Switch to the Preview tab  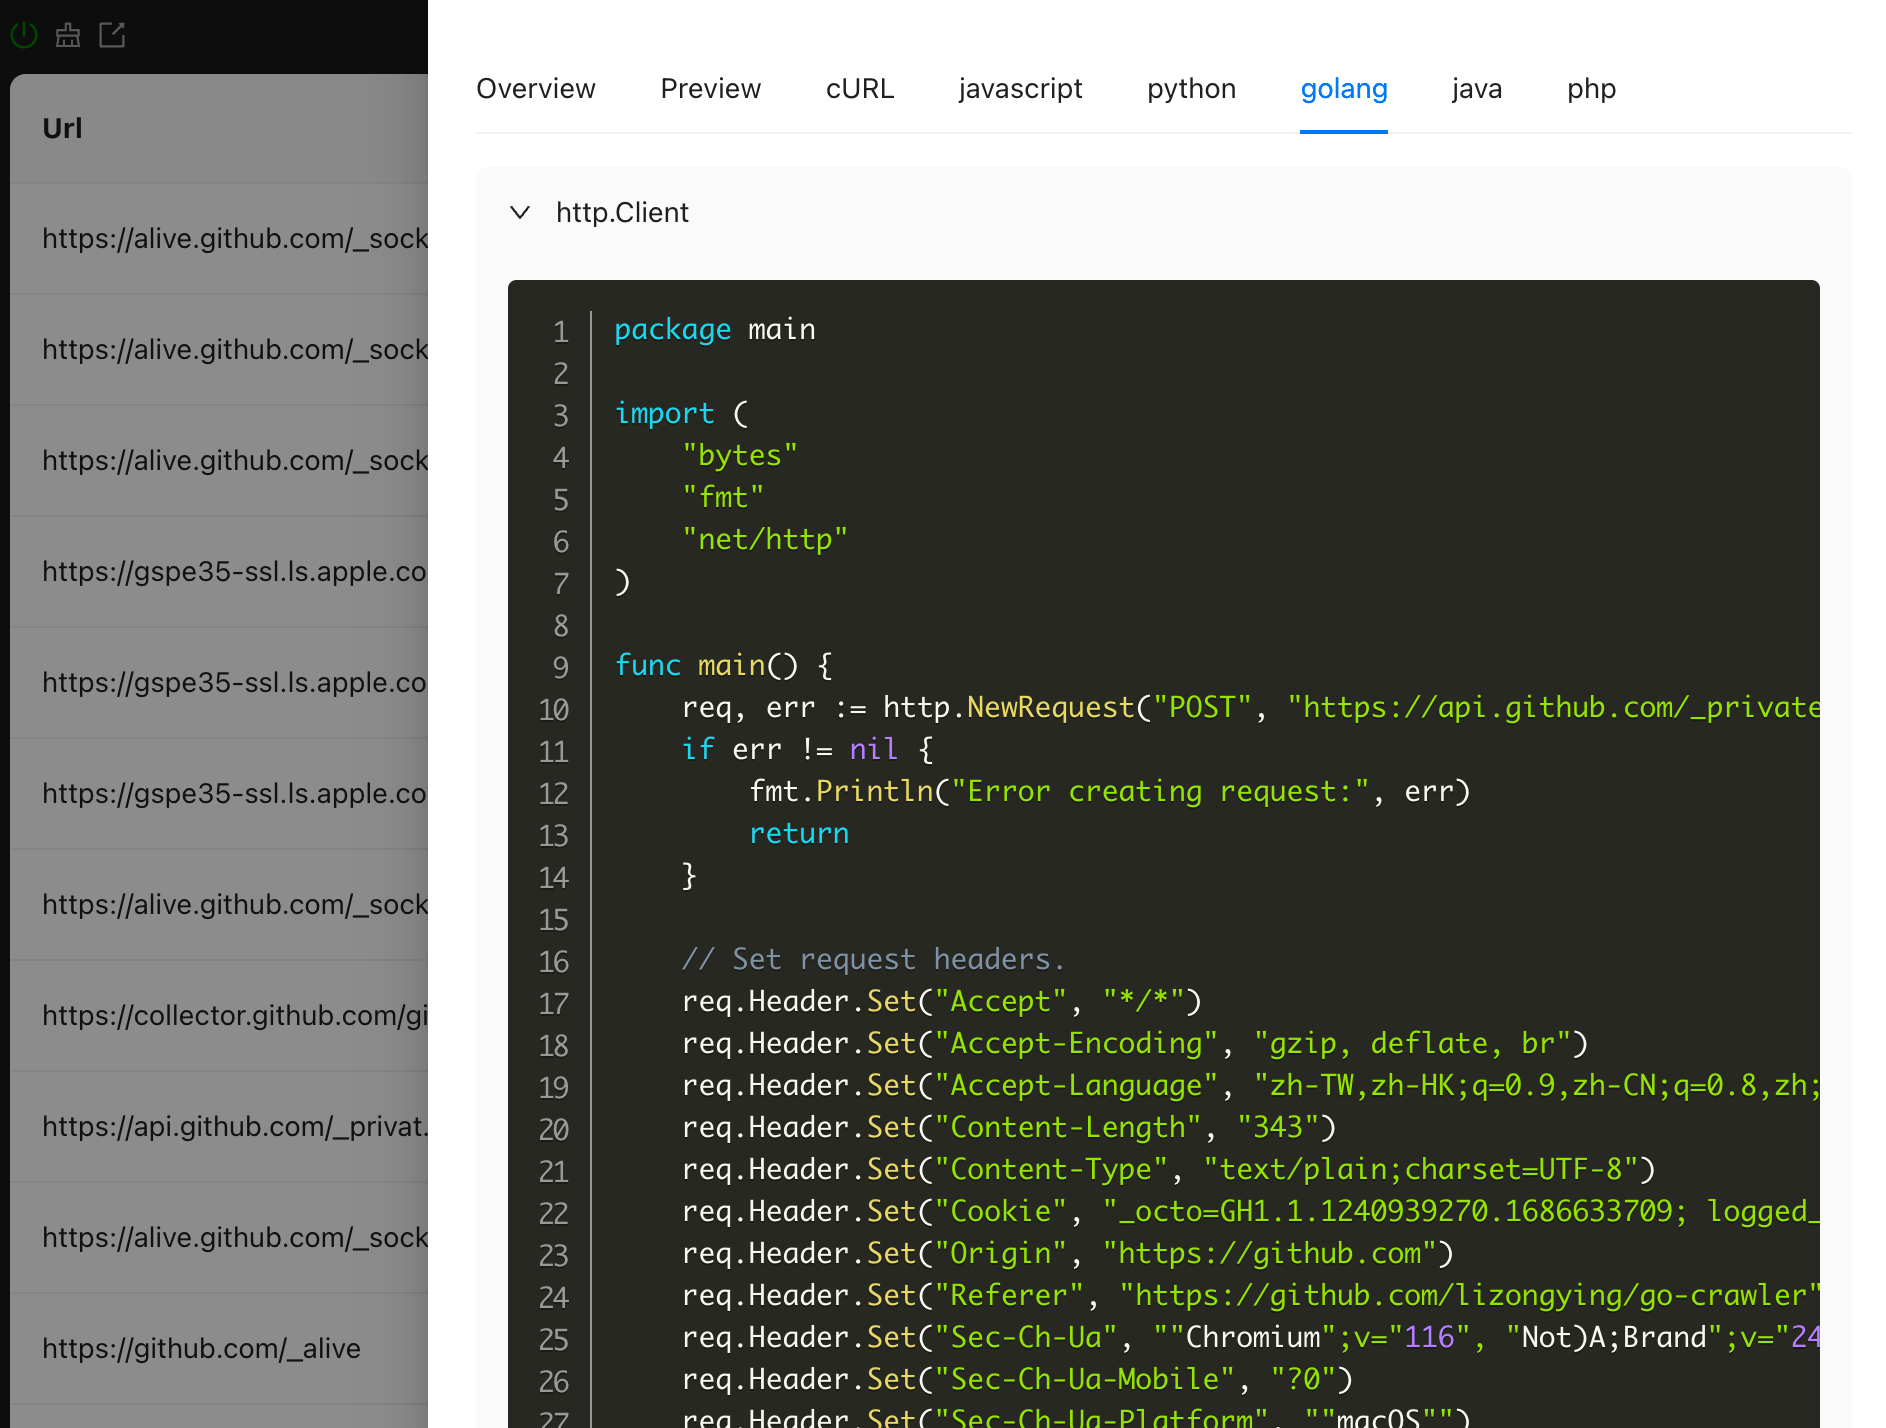coord(711,89)
